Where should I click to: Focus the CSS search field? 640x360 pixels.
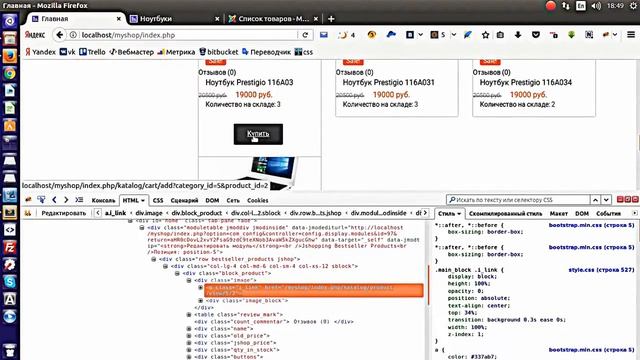pyautogui.click(x=518, y=200)
